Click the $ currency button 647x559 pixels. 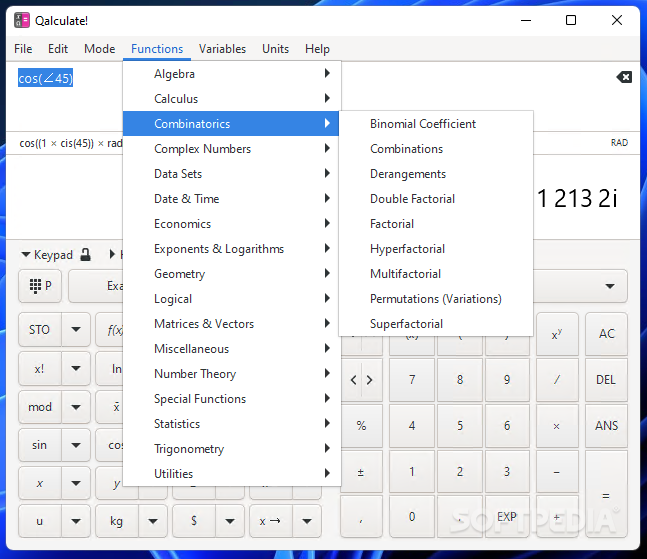[194, 521]
